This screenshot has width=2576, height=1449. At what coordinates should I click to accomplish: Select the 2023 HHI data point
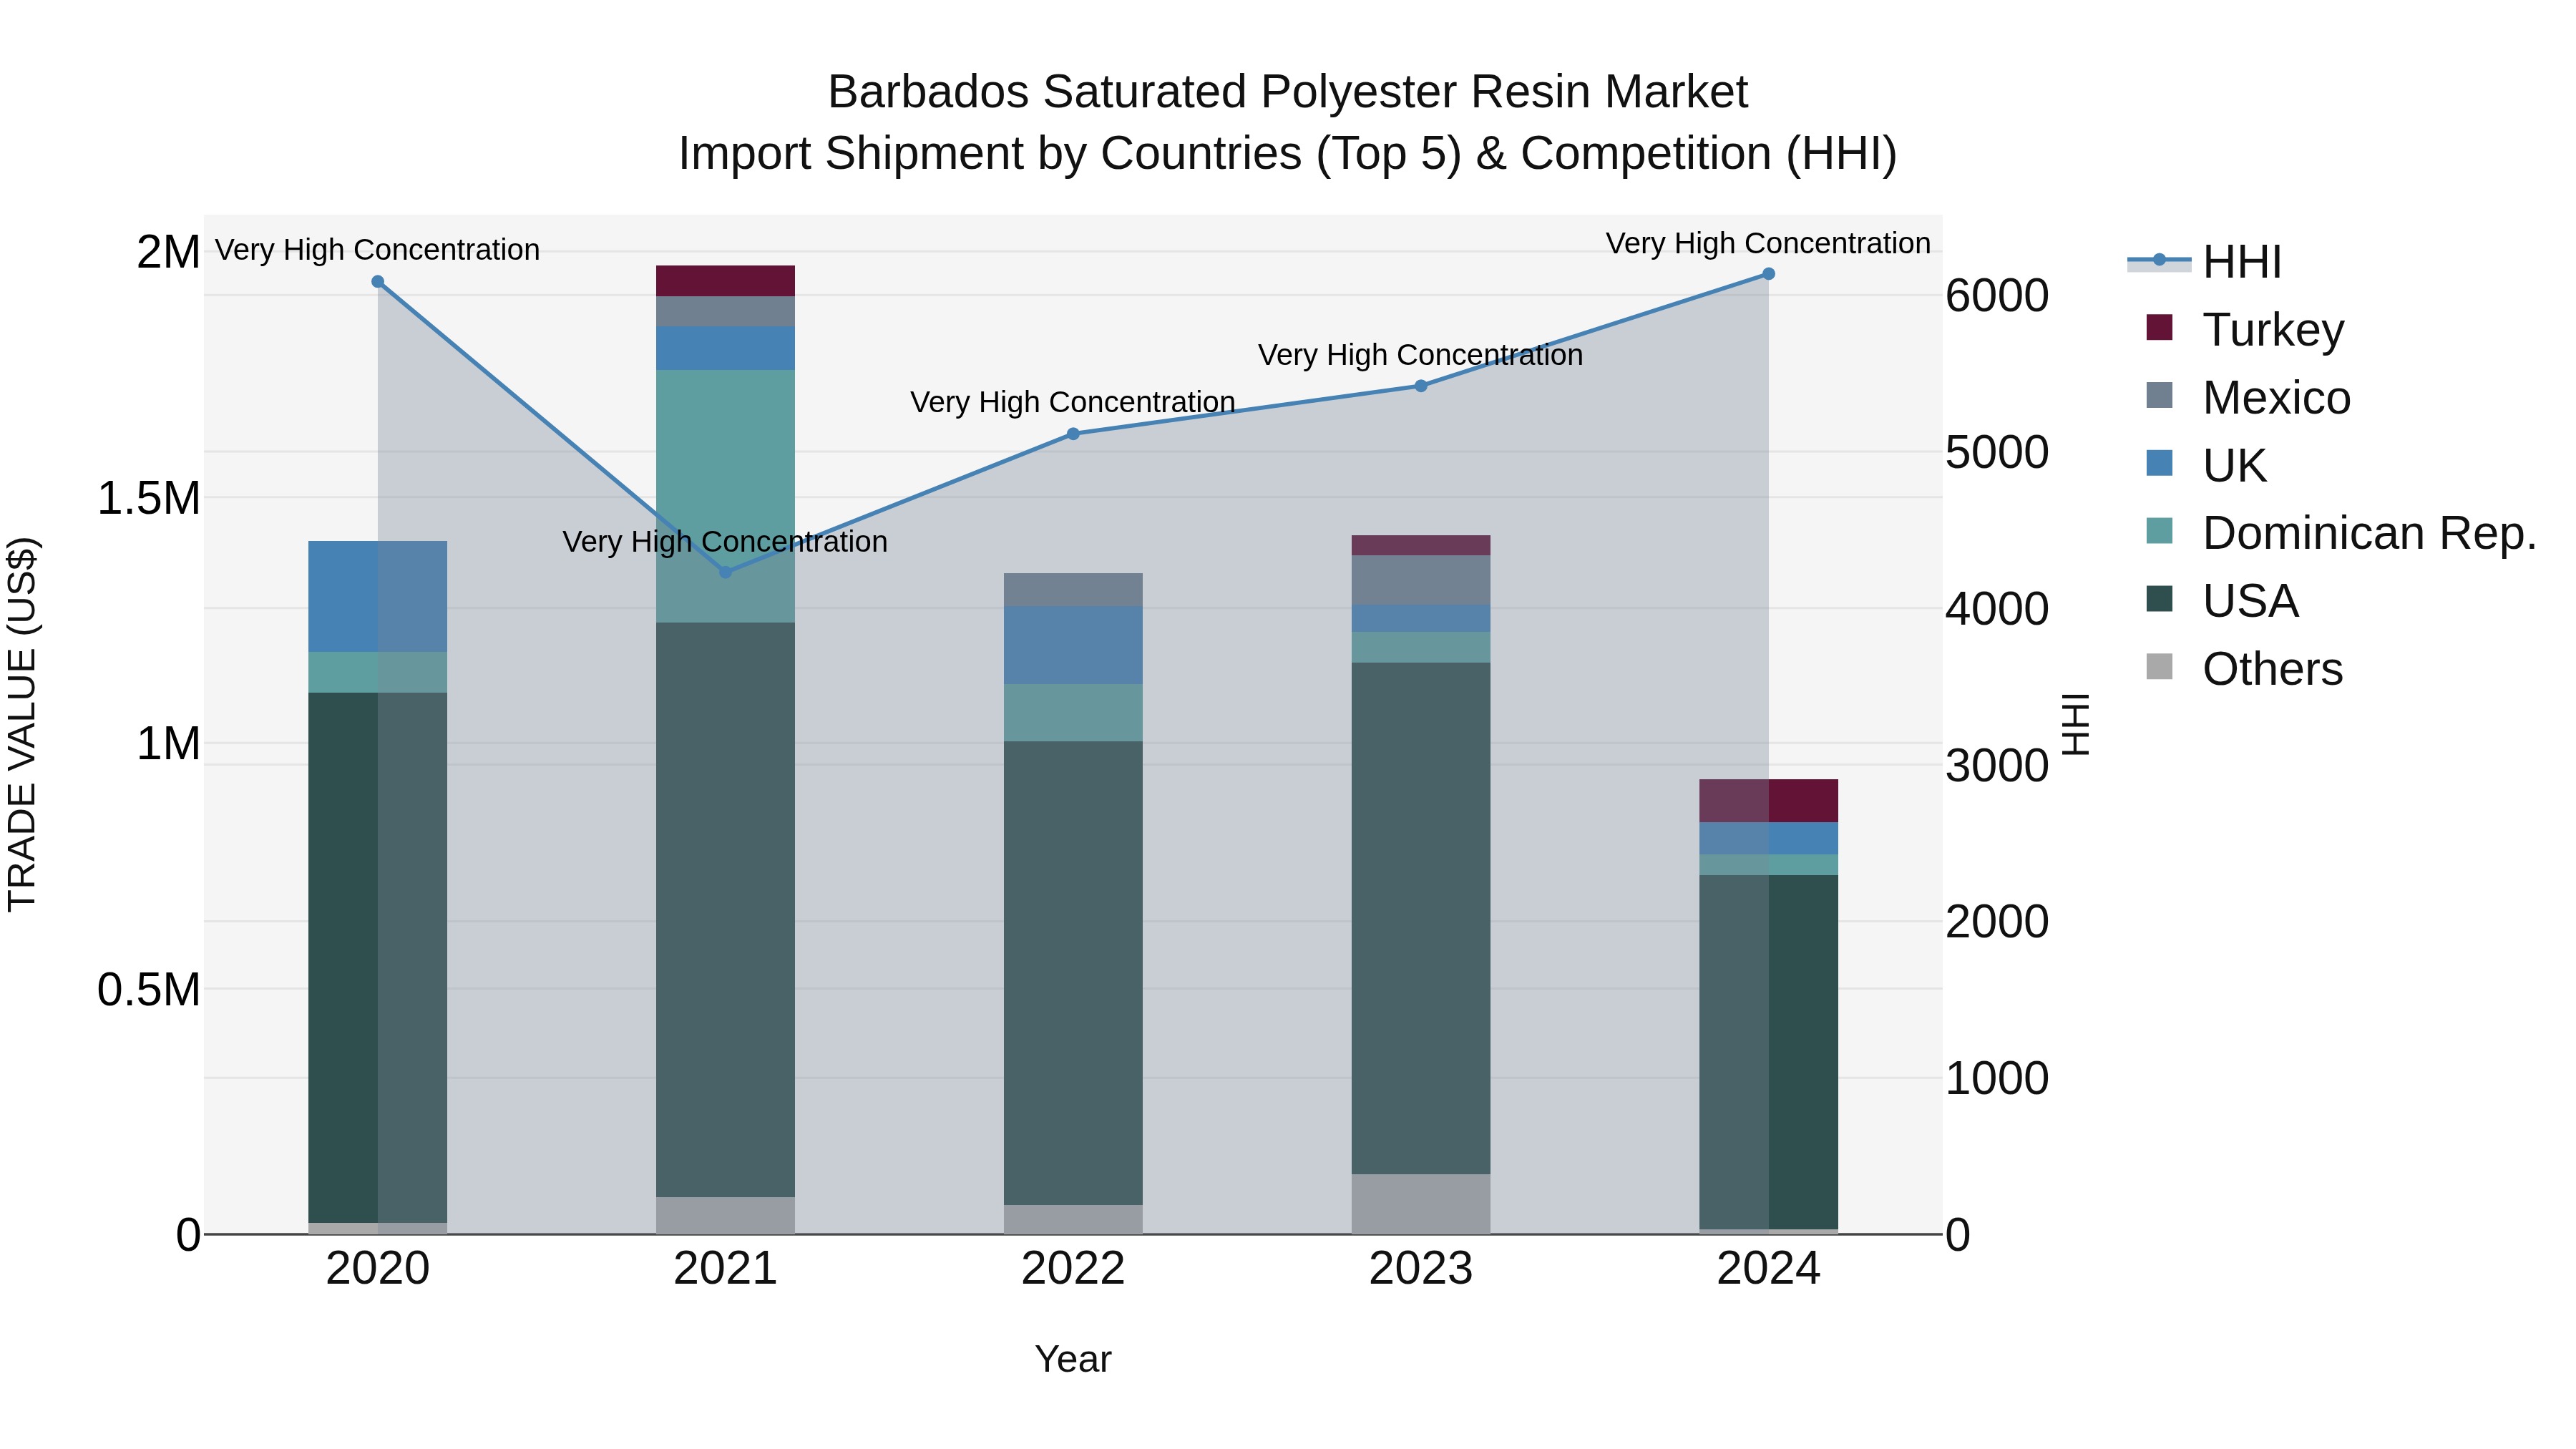[x=1421, y=386]
